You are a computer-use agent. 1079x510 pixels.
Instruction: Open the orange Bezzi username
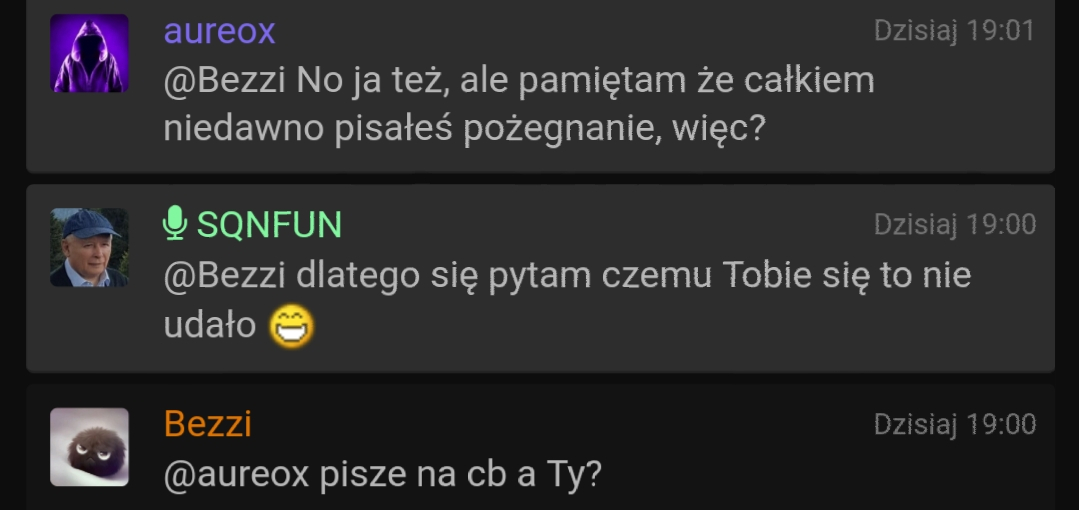(207, 424)
